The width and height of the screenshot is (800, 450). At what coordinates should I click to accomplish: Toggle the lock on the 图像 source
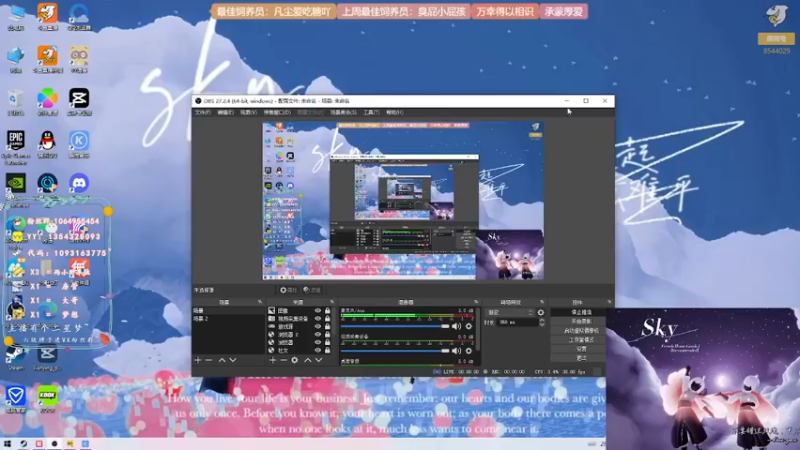pyautogui.click(x=328, y=311)
